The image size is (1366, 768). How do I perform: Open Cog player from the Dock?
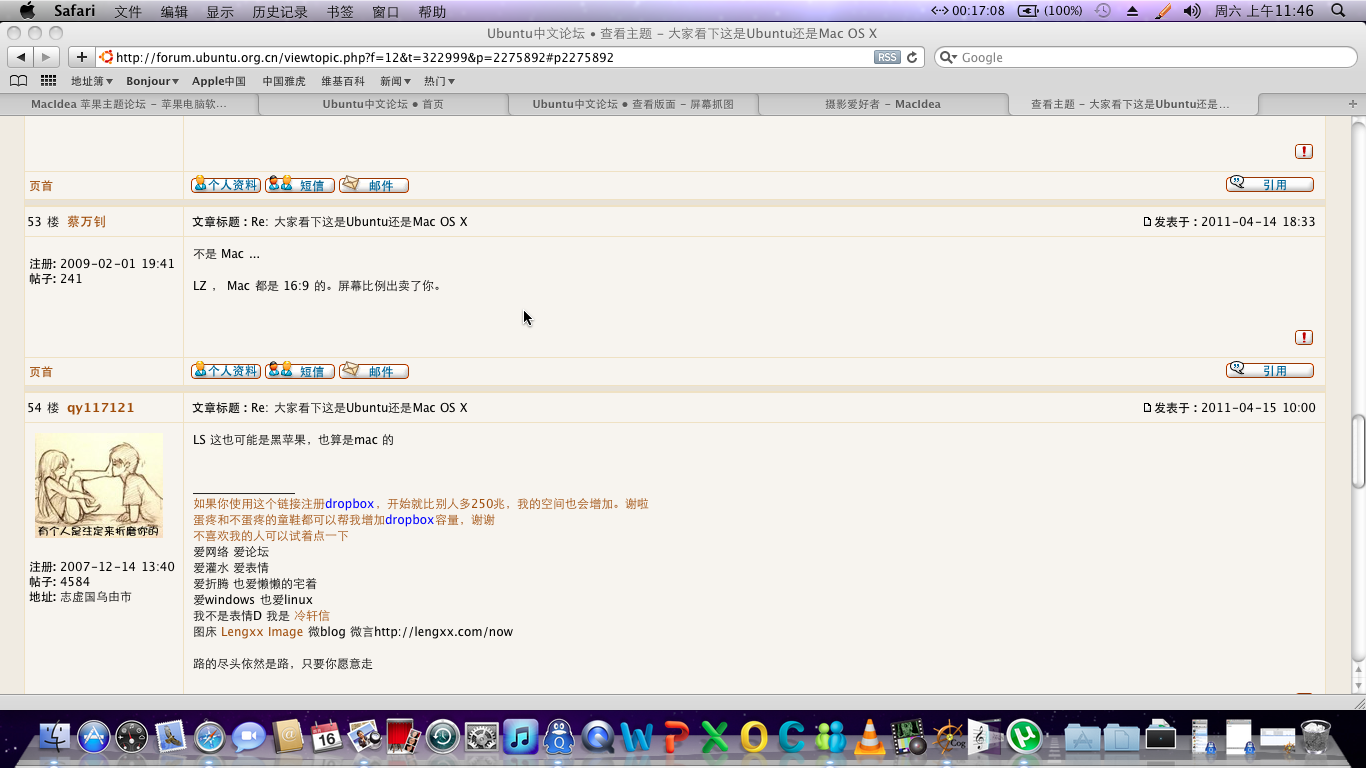pyautogui.click(x=948, y=739)
